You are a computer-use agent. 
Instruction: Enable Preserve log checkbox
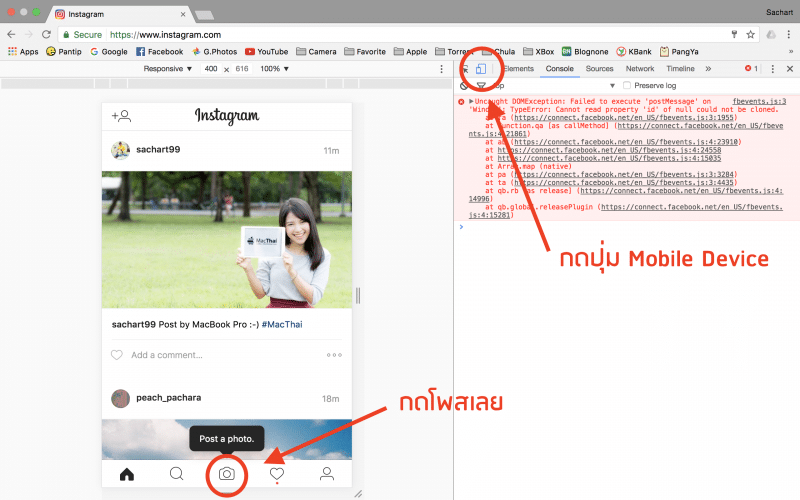coord(627,85)
